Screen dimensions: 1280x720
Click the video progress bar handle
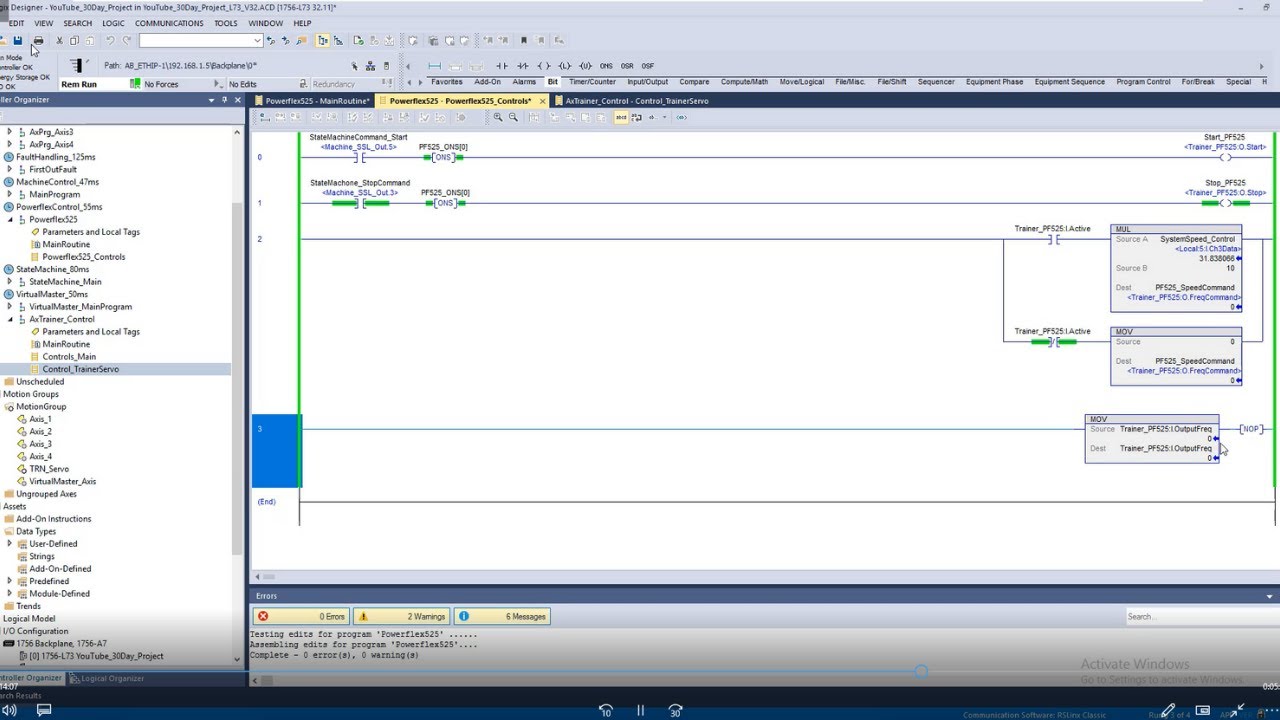[920, 672]
